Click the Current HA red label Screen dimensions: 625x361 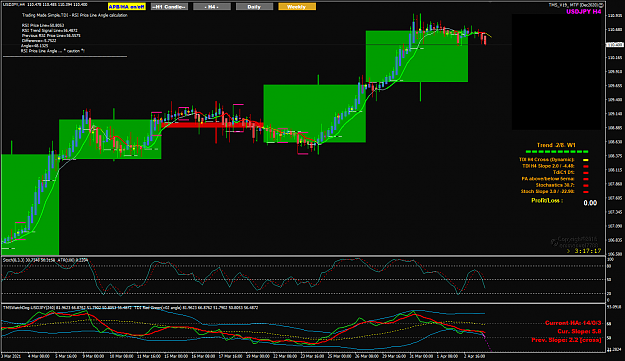click(573, 323)
